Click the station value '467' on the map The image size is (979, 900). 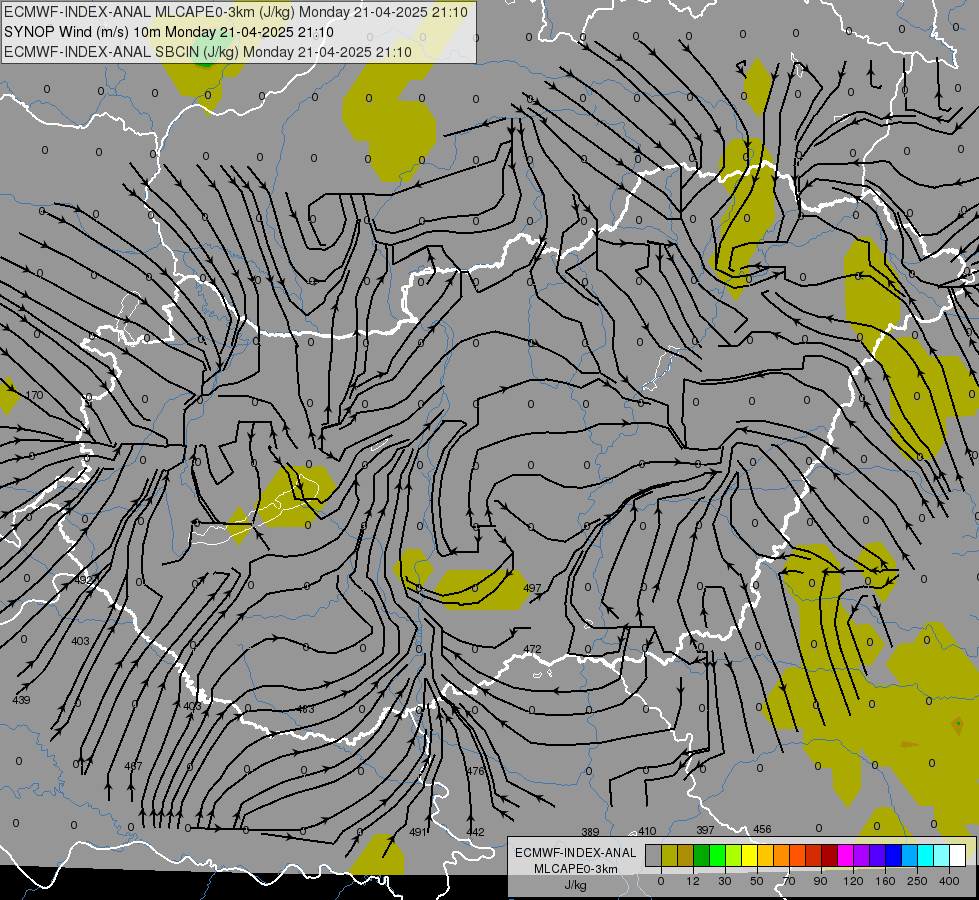point(133,766)
